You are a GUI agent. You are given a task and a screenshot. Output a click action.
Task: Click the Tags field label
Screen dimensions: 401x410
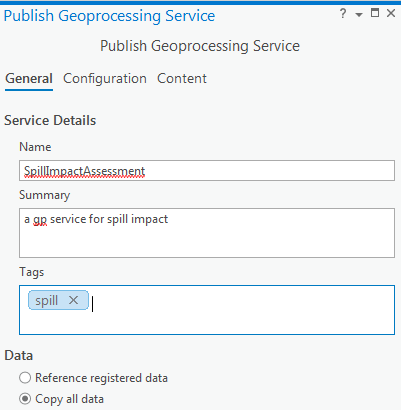32,272
